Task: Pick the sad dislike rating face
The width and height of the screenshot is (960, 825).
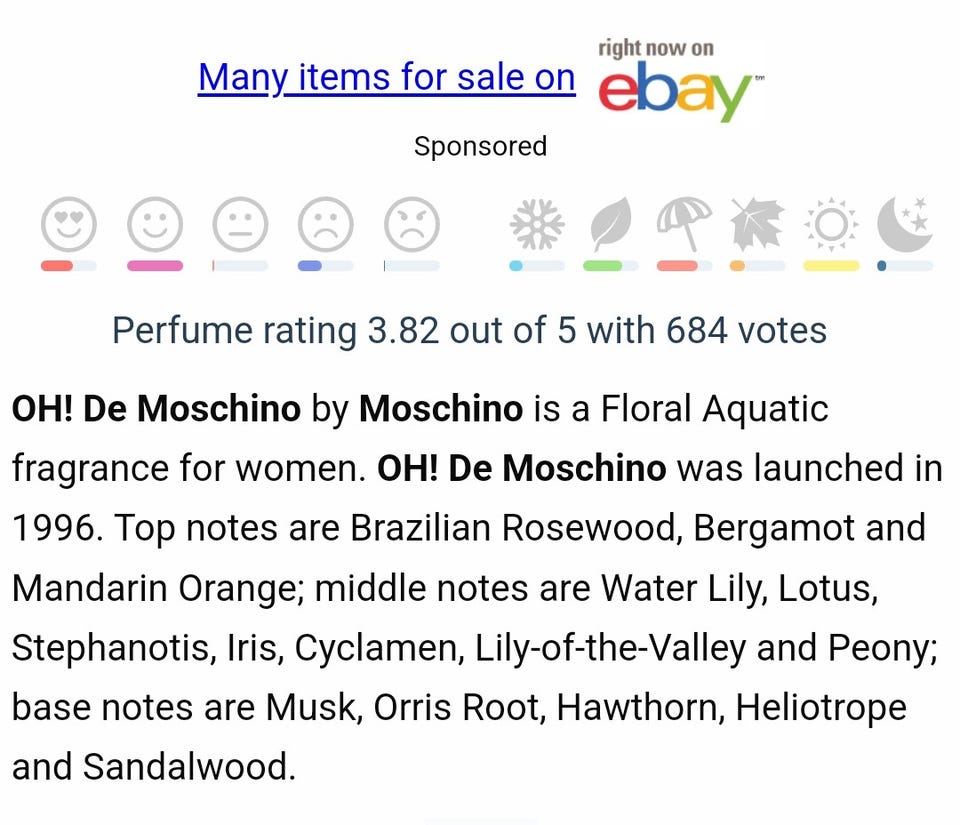Action: click(x=326, y=225)
